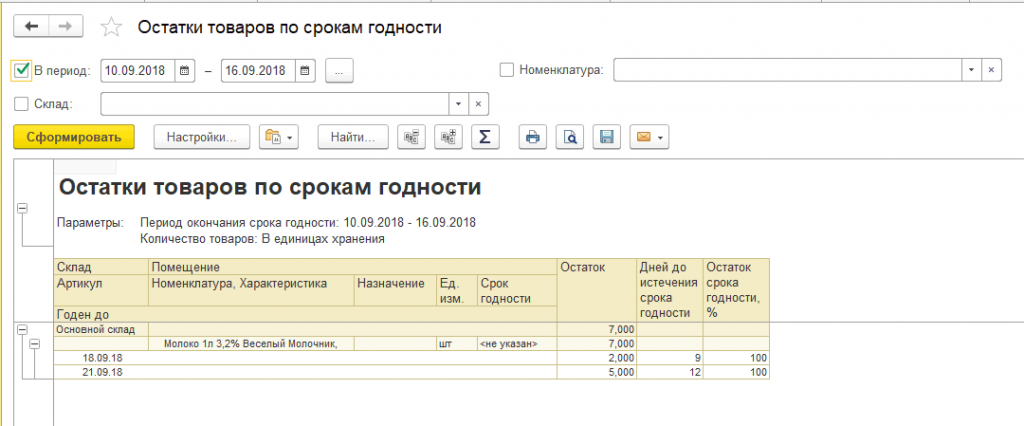This screenshot has height=426, width=1024.
Task: Collapse the 'Основной склад' group
Action: click(22, 329)
